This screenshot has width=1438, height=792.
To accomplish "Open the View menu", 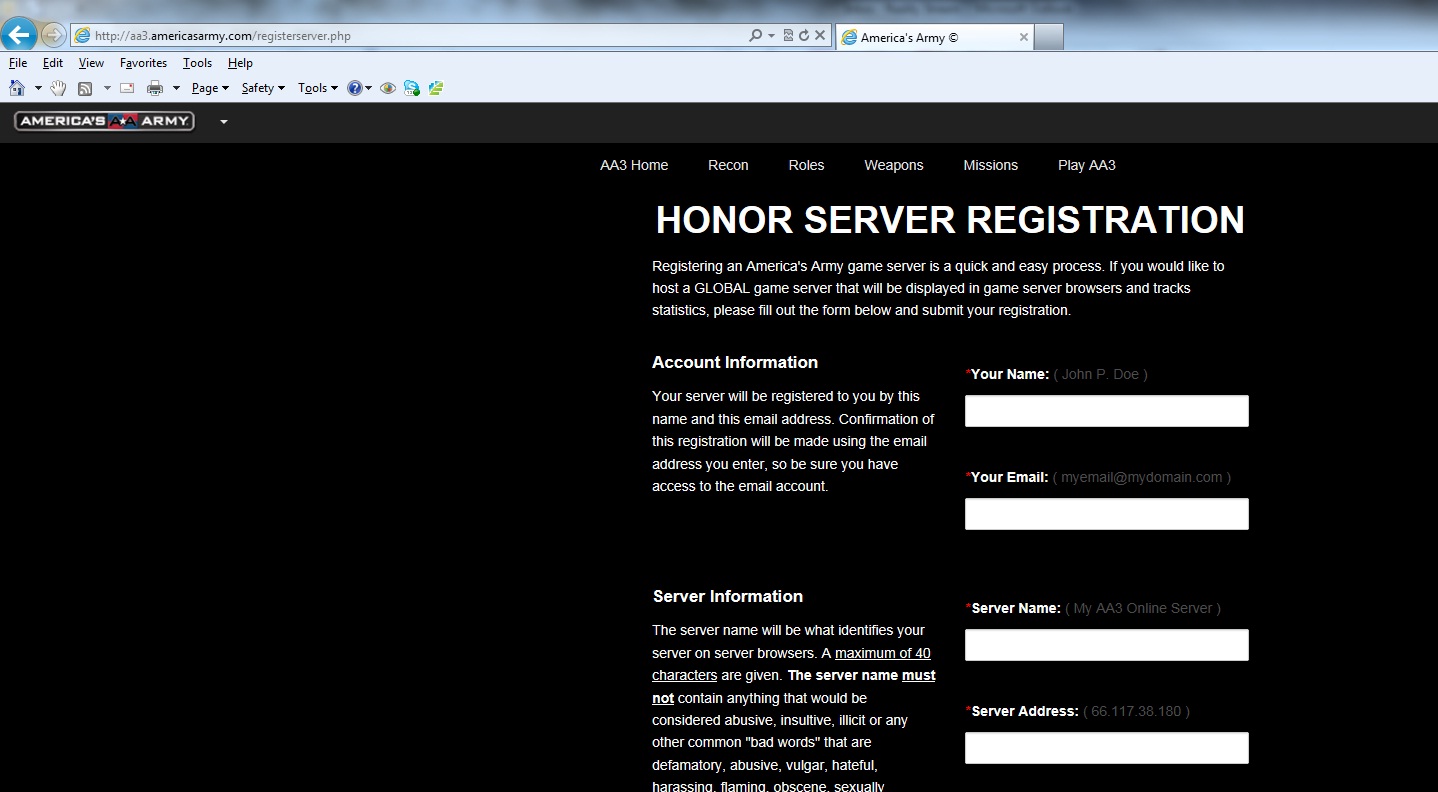I will click(x=91, y=63).
